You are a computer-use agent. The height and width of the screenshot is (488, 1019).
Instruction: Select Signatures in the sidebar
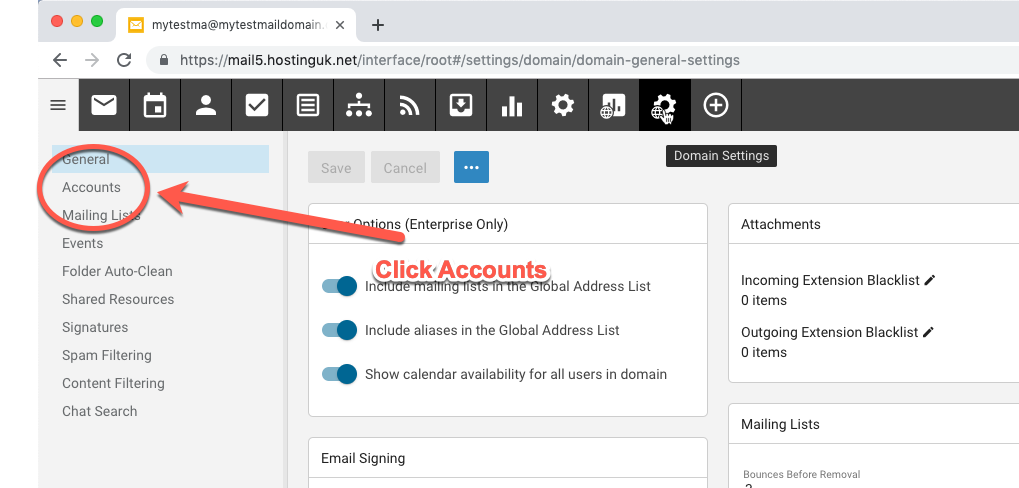(95, 327)
